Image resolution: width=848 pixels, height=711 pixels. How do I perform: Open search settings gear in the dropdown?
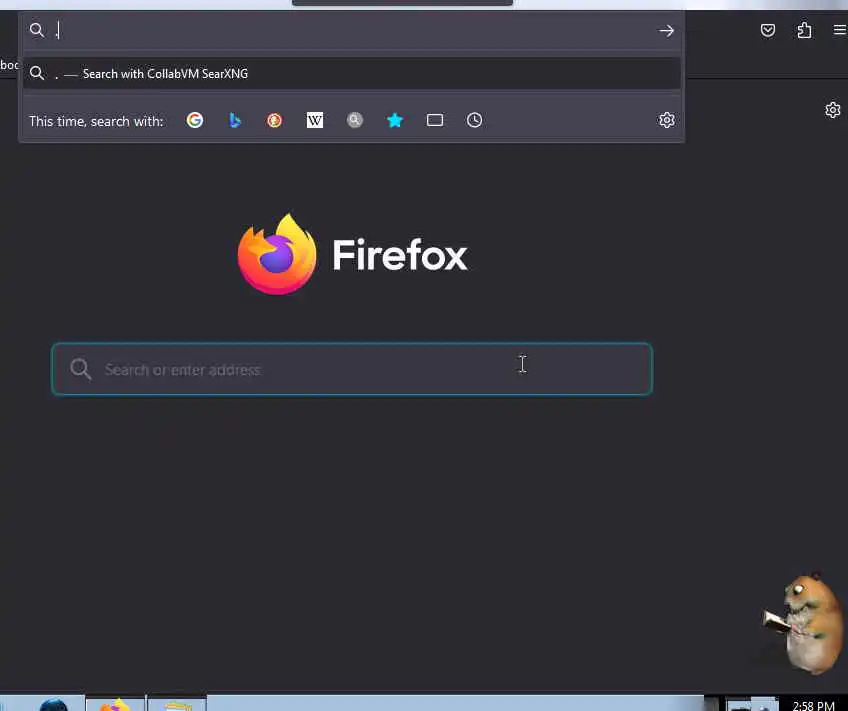666,120
